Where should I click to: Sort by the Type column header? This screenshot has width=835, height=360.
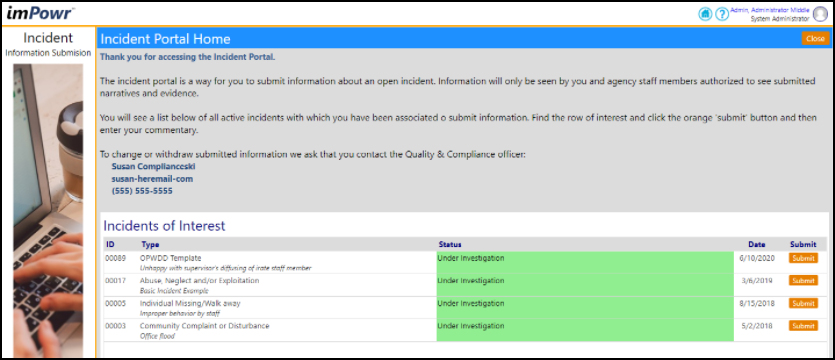[x=149, y=244]
